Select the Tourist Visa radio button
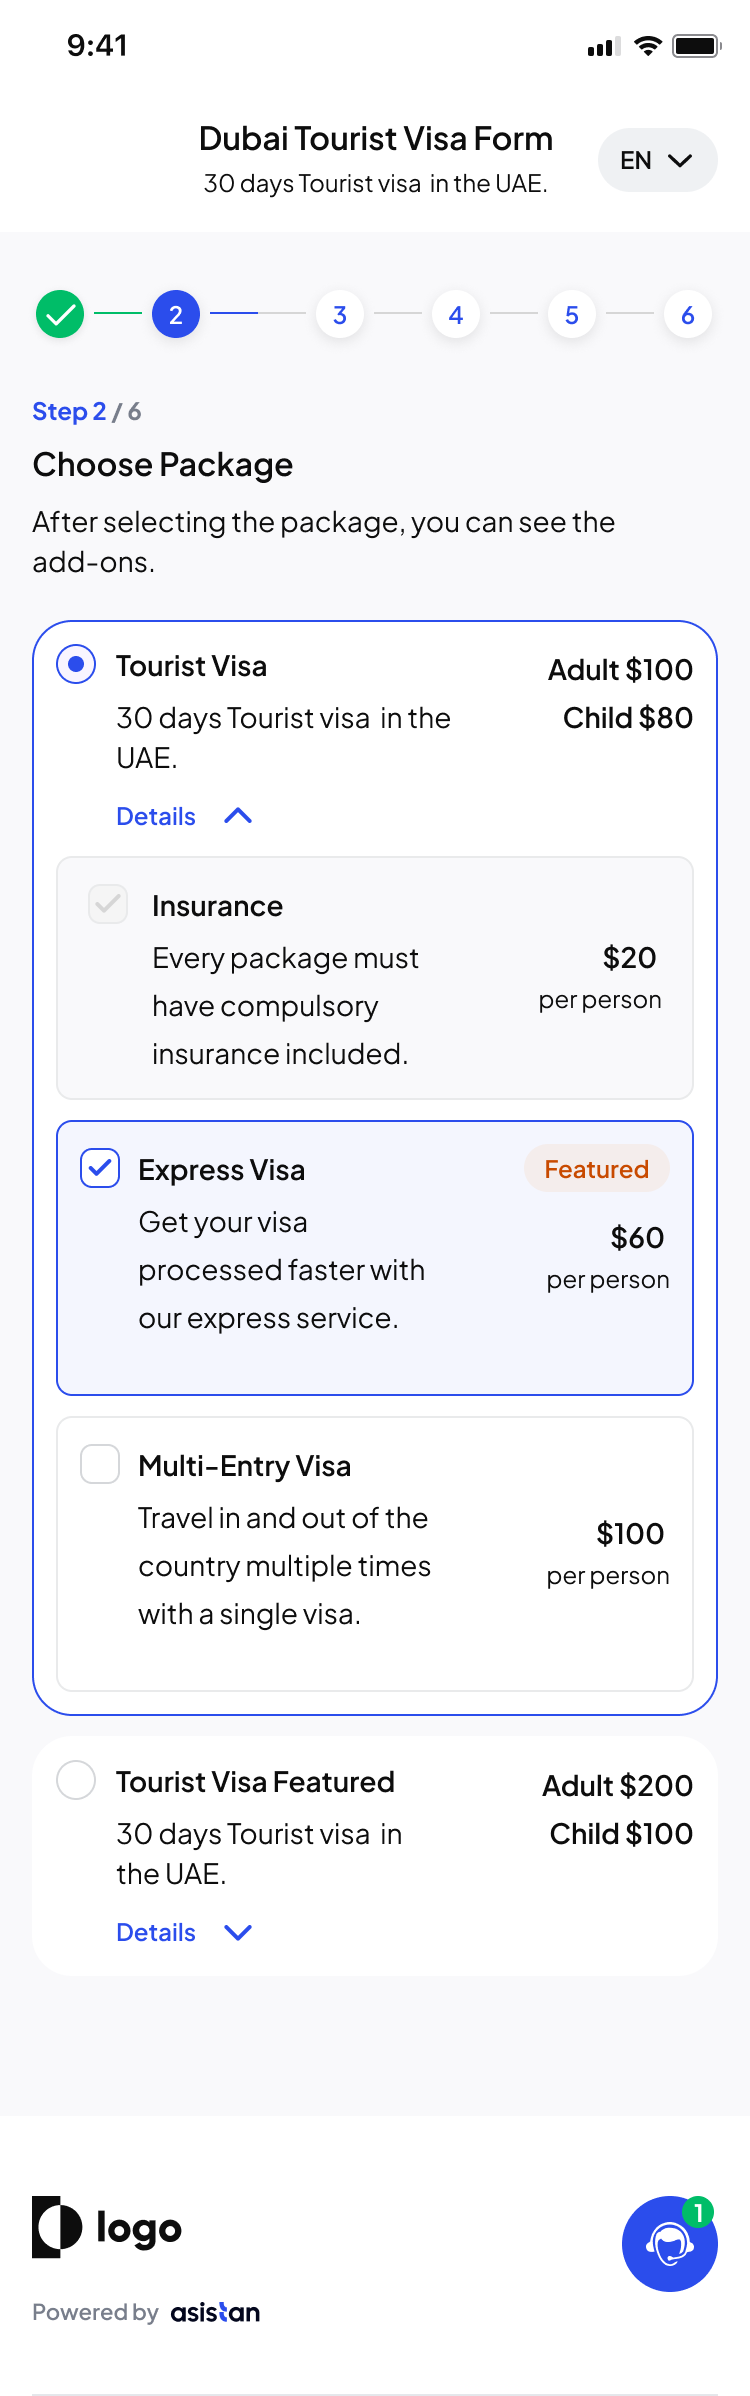 click(76, 664)
